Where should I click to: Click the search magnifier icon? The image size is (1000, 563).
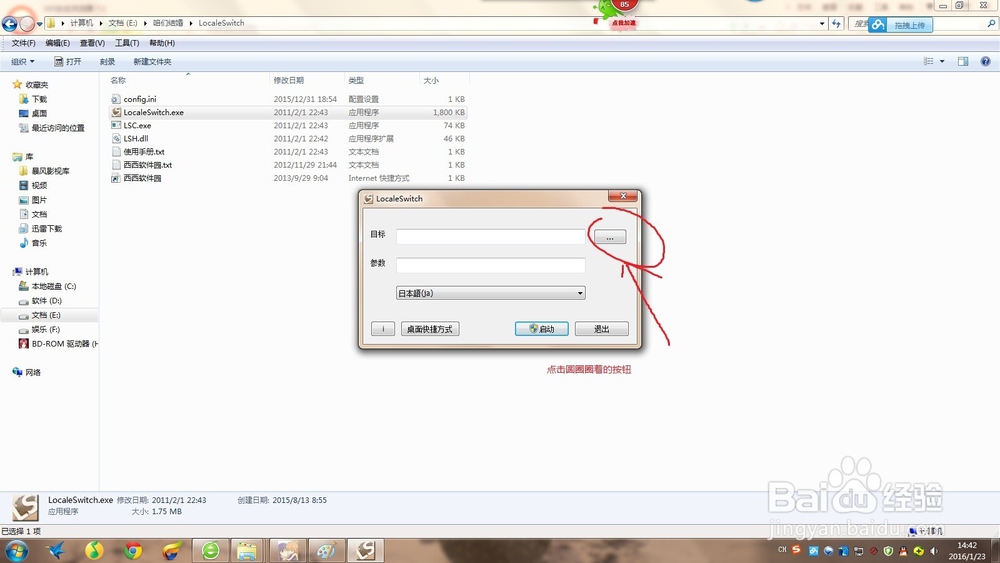tap(991, 24)
